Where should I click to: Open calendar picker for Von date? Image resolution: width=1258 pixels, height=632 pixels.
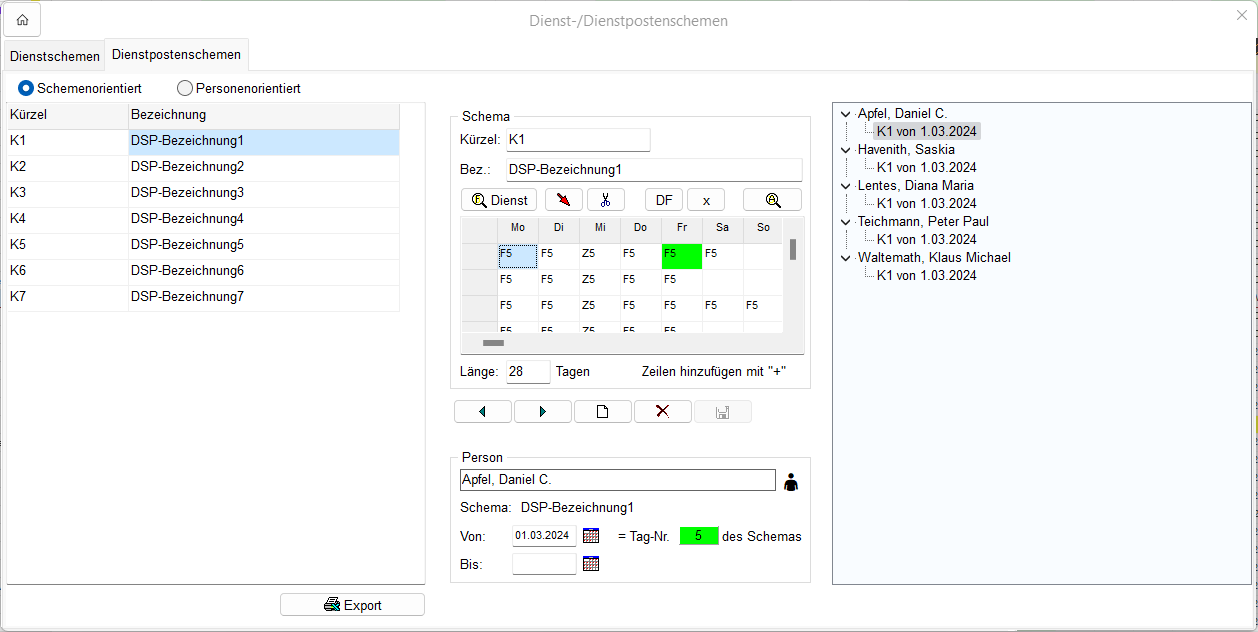[x=591, y=536]
